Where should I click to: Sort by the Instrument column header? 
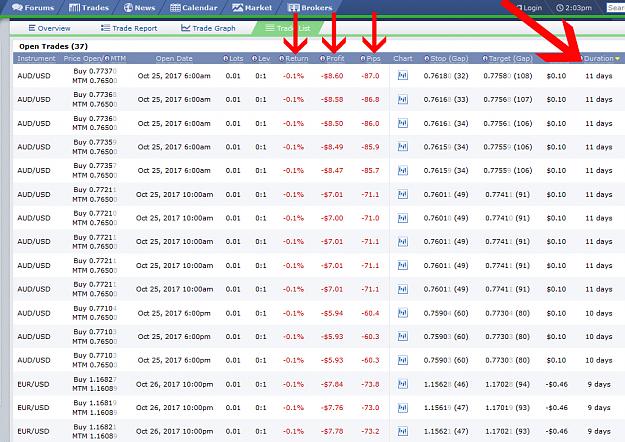coord(36,59)
